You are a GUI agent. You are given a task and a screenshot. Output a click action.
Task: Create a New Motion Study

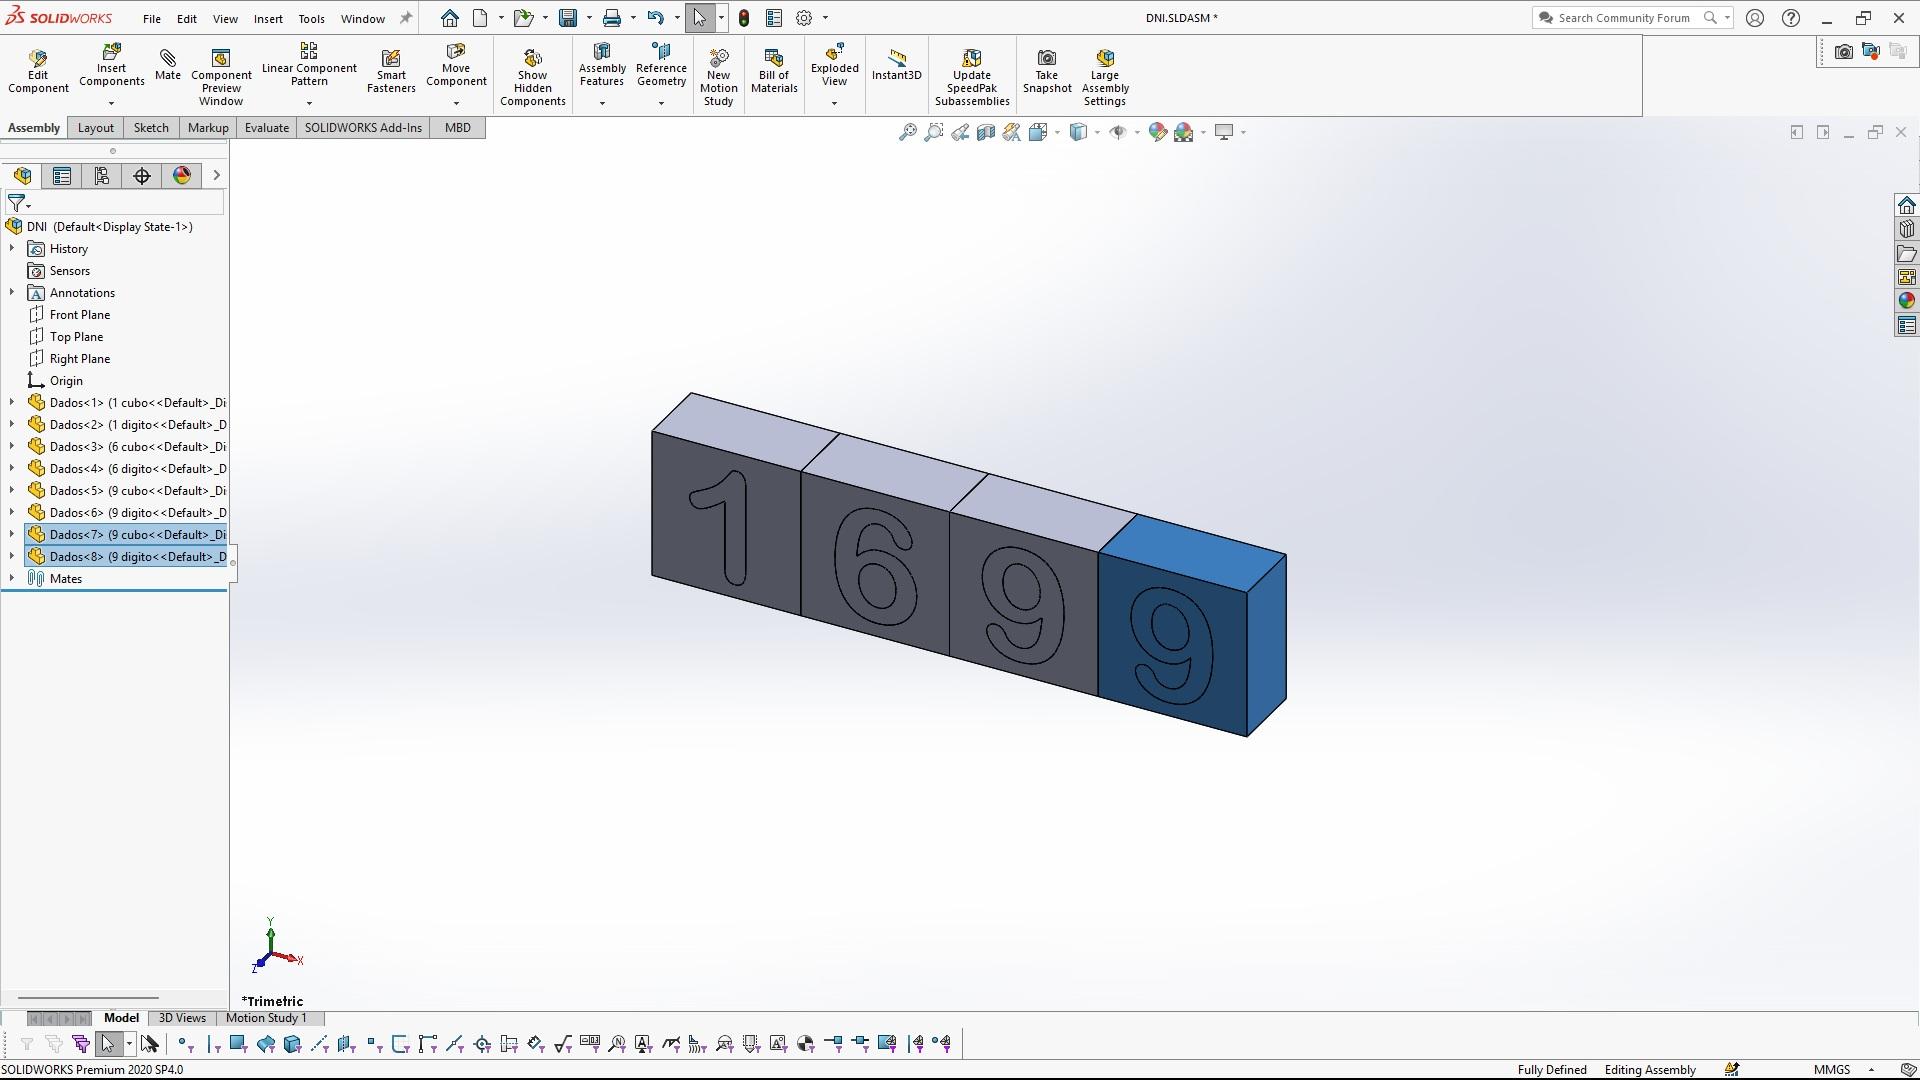[x=718, y=77]
